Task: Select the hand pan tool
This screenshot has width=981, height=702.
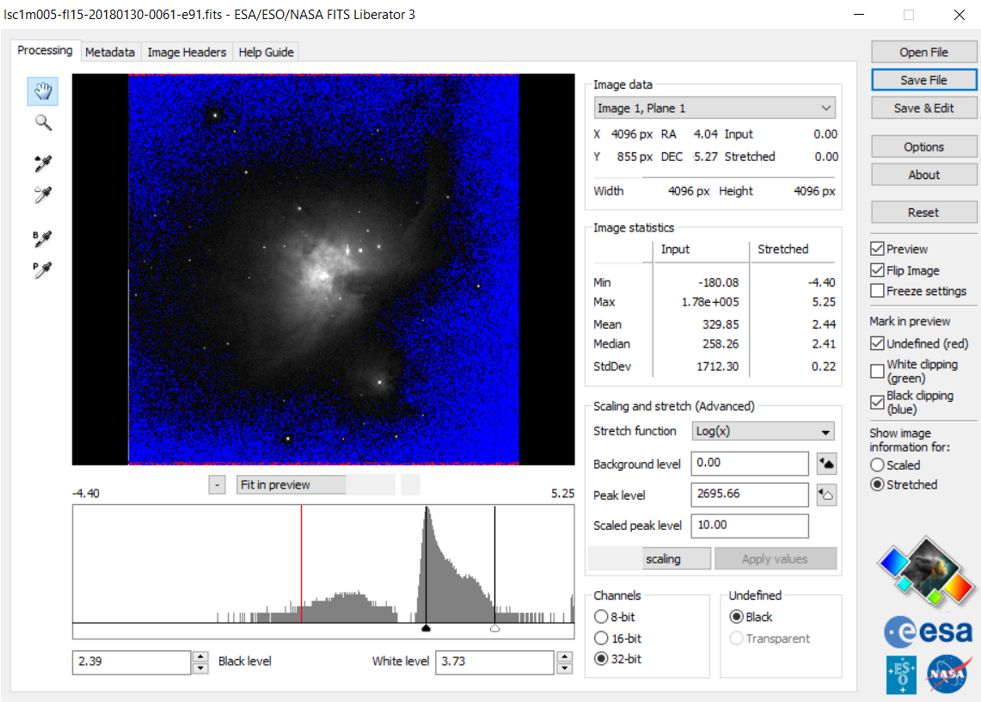Action: (x=42, y=91)
